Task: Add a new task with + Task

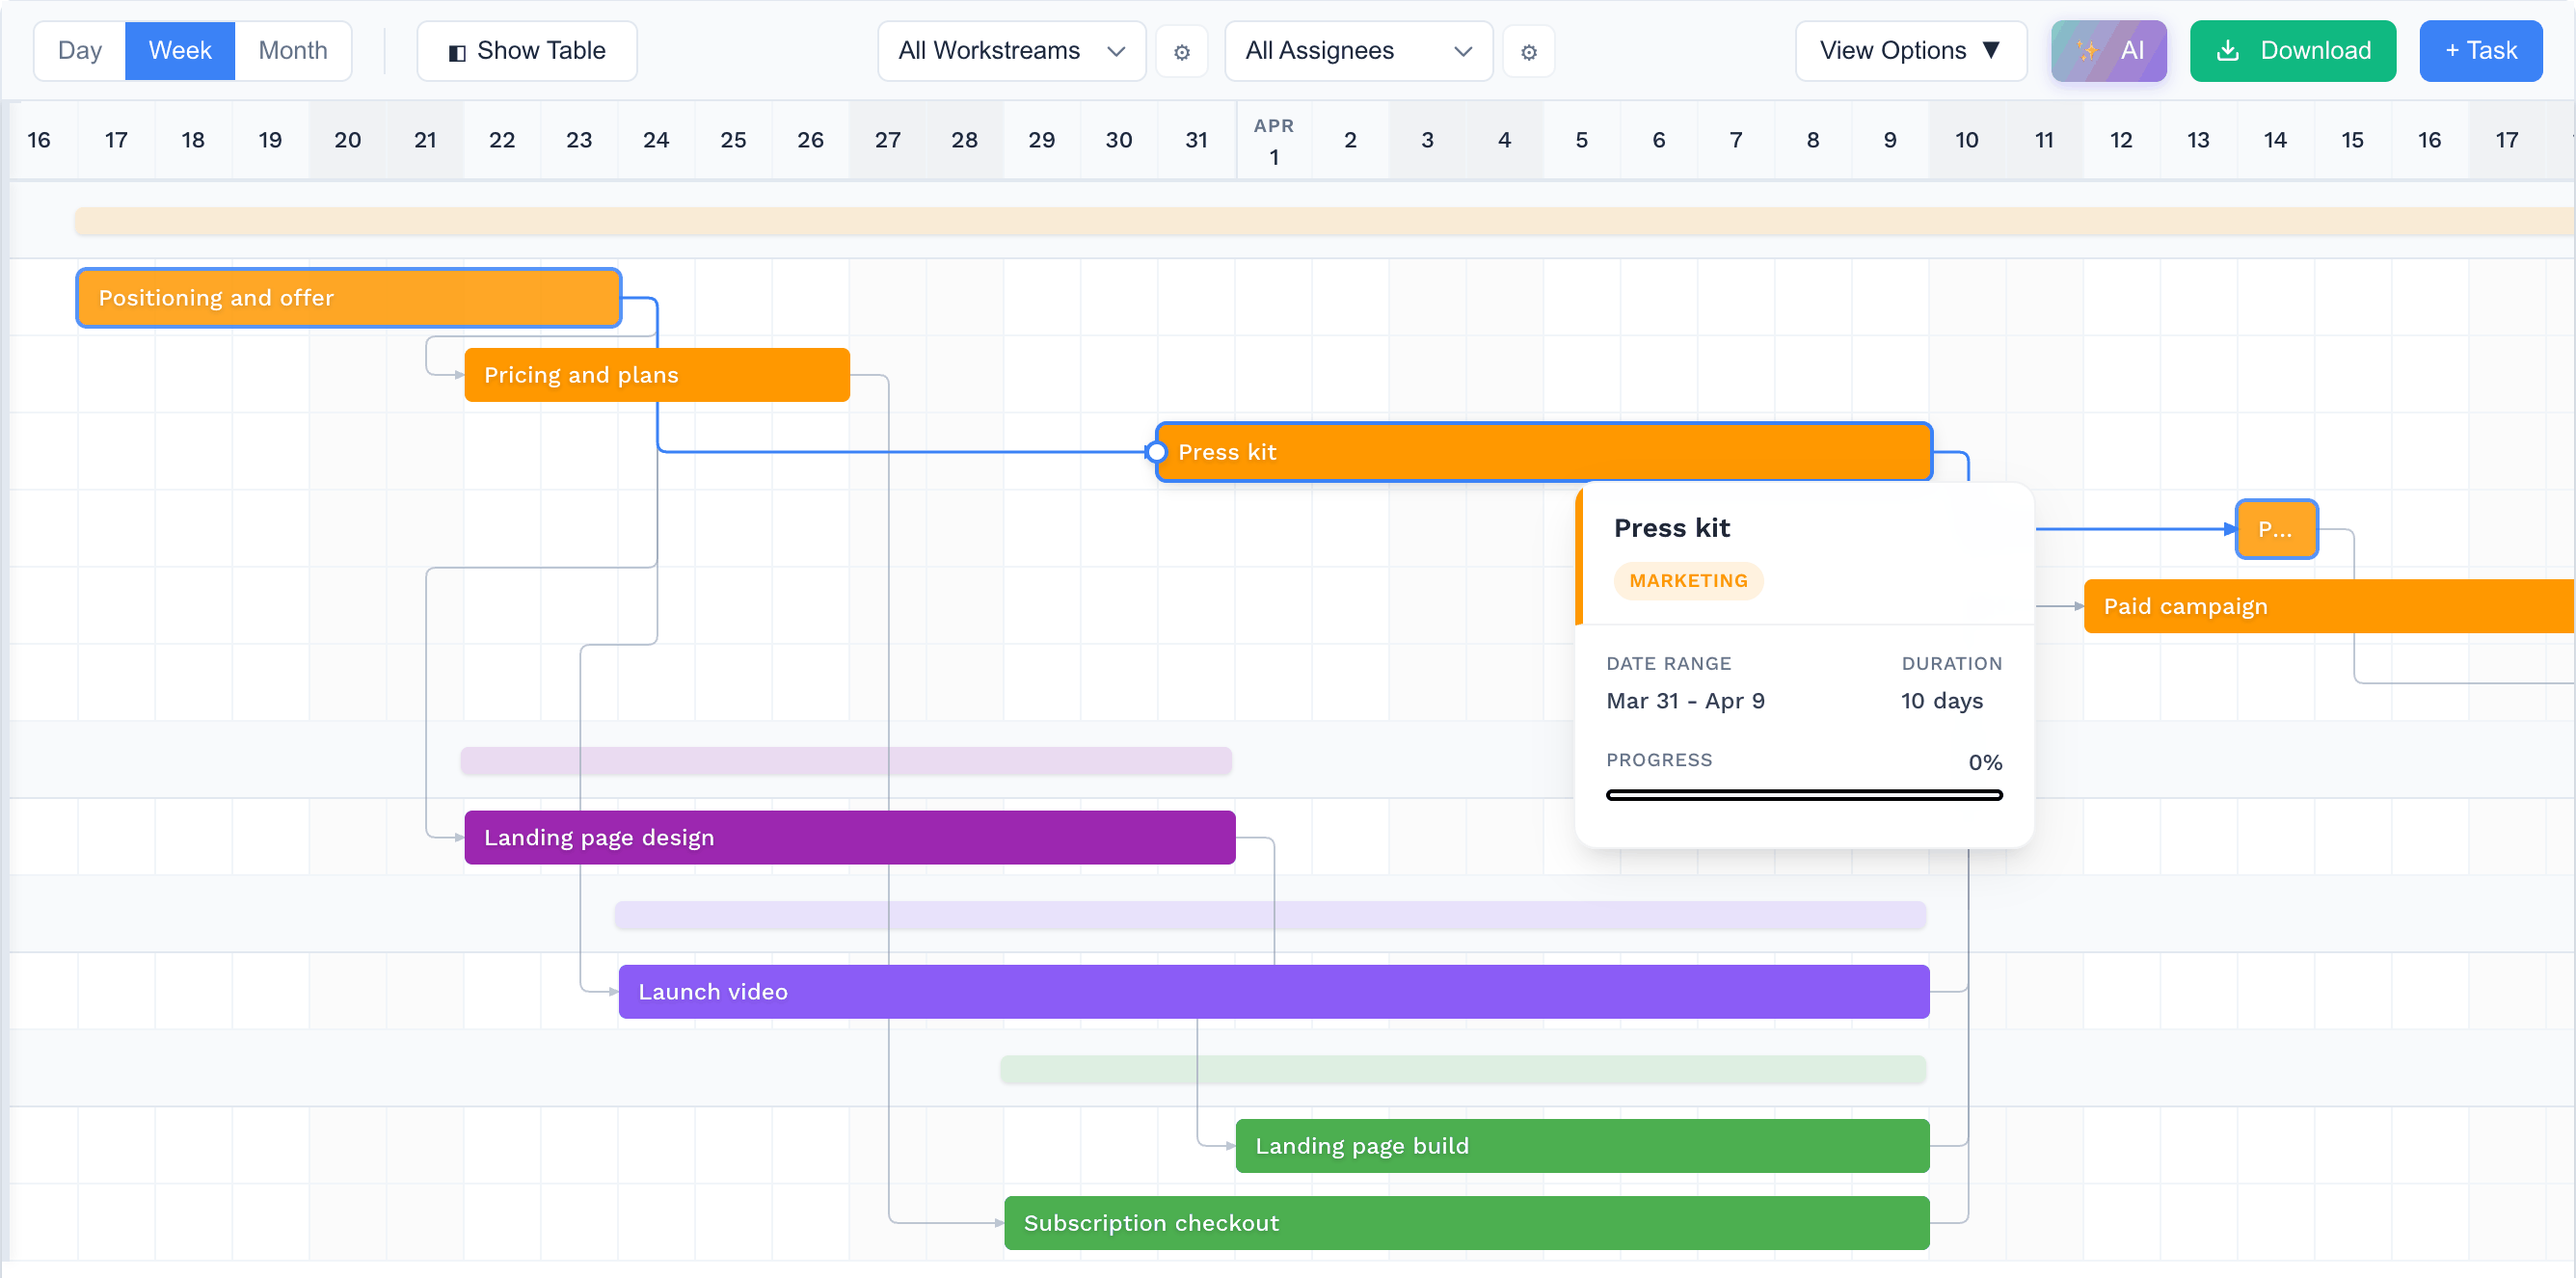Action: (x=2480, y=50)
